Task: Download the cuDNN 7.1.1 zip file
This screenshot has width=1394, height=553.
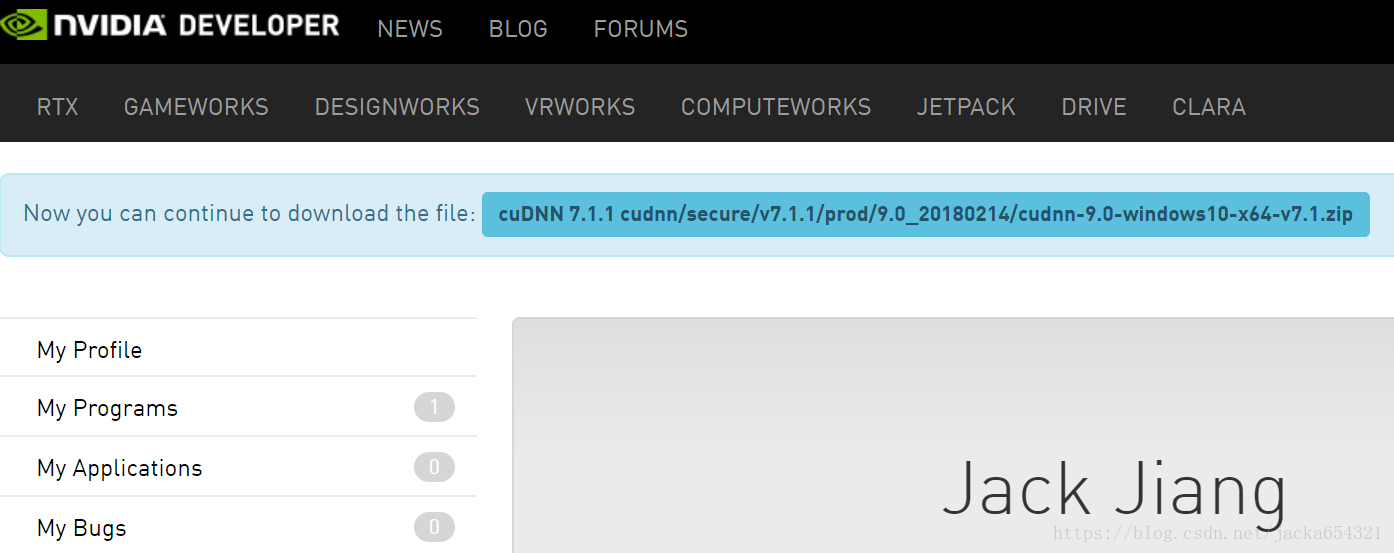Action: point(926,215)
